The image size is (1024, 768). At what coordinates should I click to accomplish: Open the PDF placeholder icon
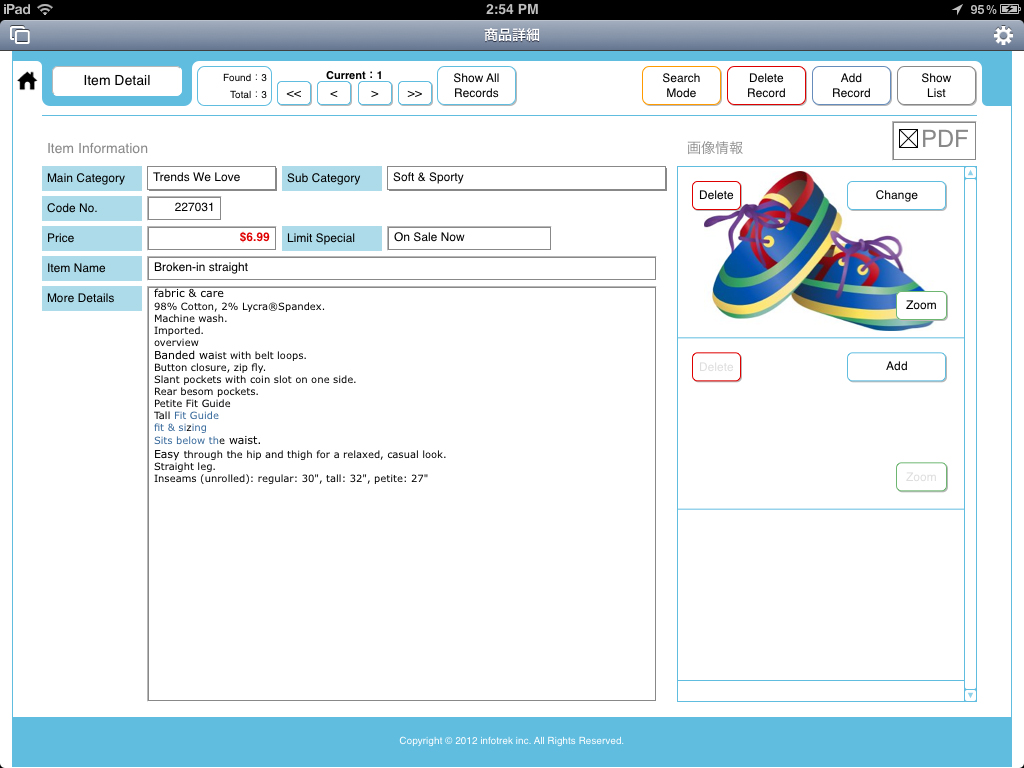pos(933,140)
